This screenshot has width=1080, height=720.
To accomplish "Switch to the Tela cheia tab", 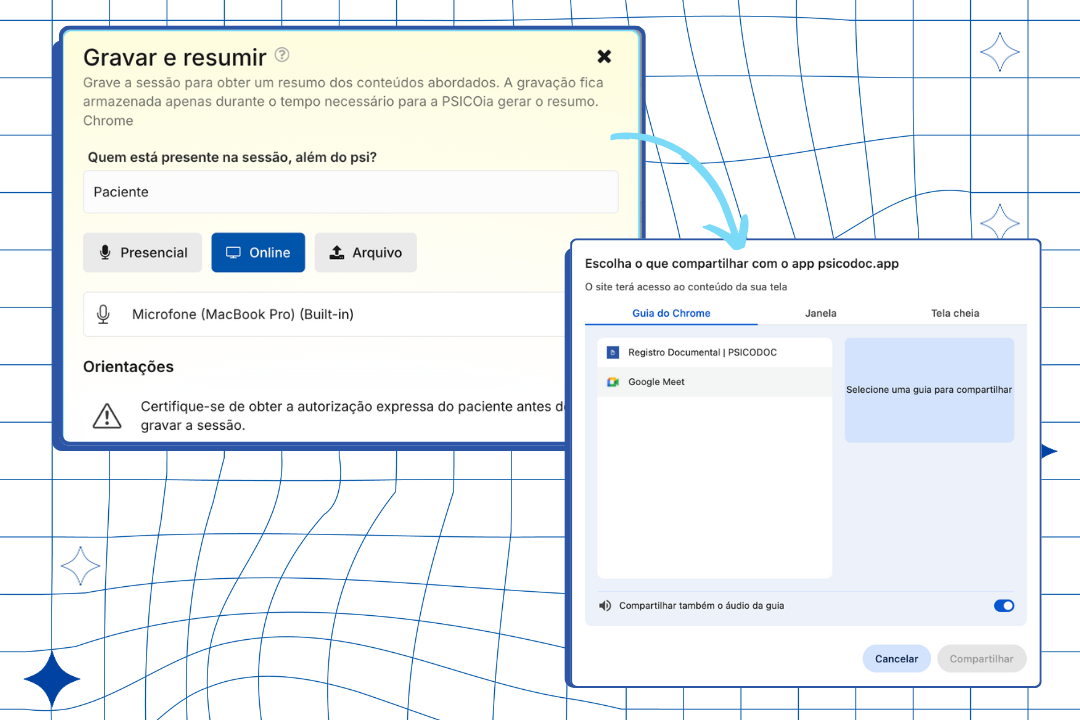I will click(x=955, y=313).
